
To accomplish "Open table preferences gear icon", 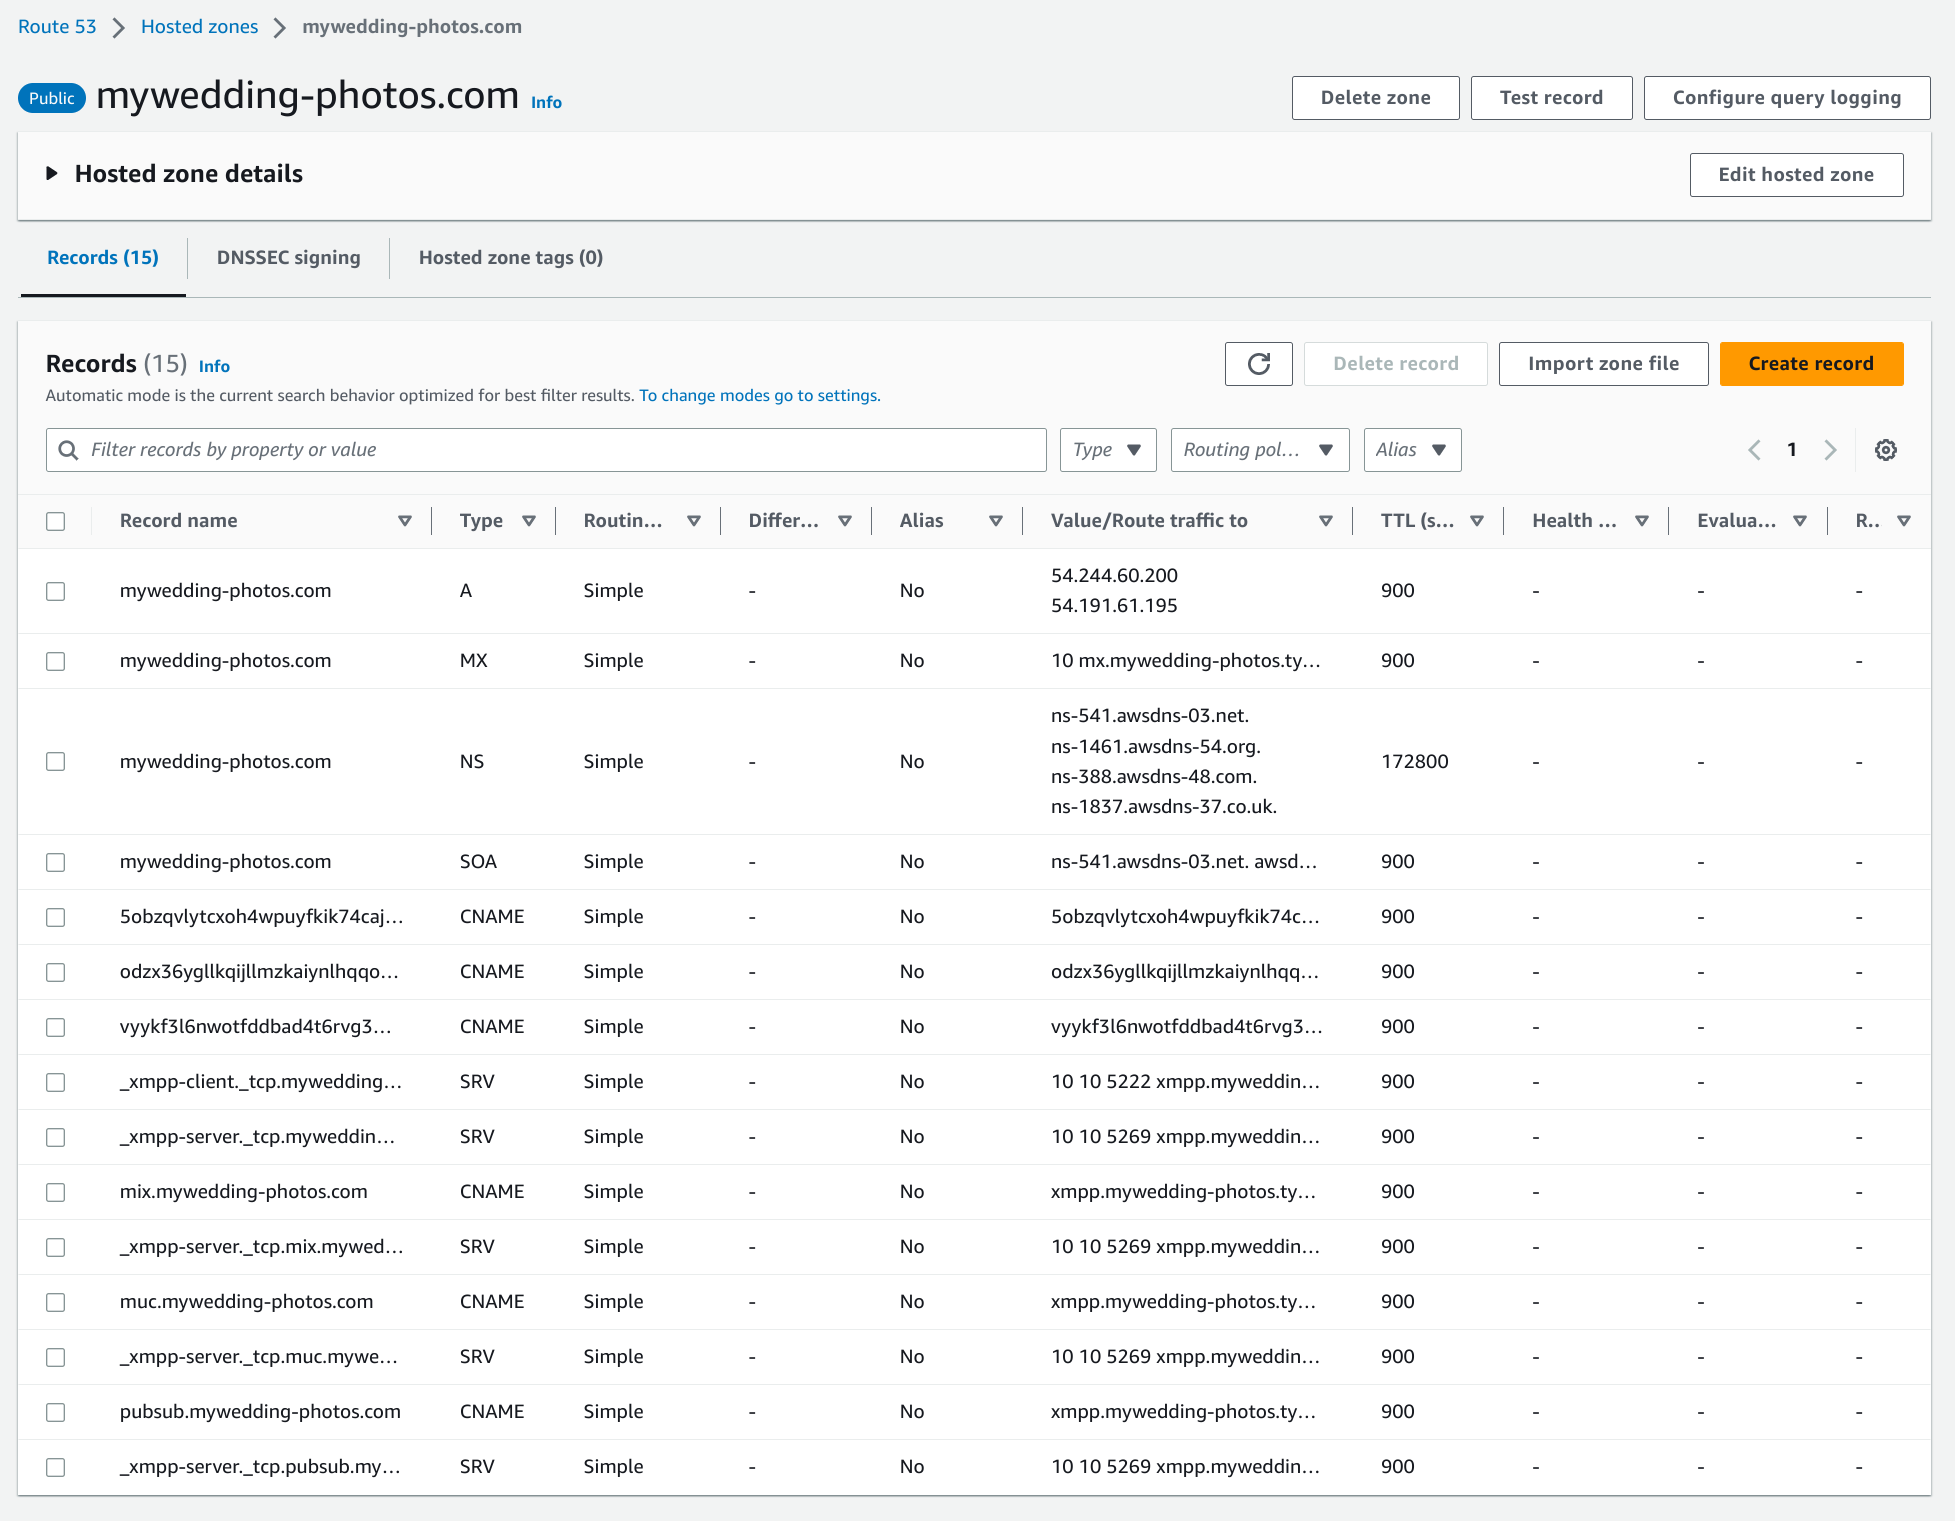I will [1885, 450].
